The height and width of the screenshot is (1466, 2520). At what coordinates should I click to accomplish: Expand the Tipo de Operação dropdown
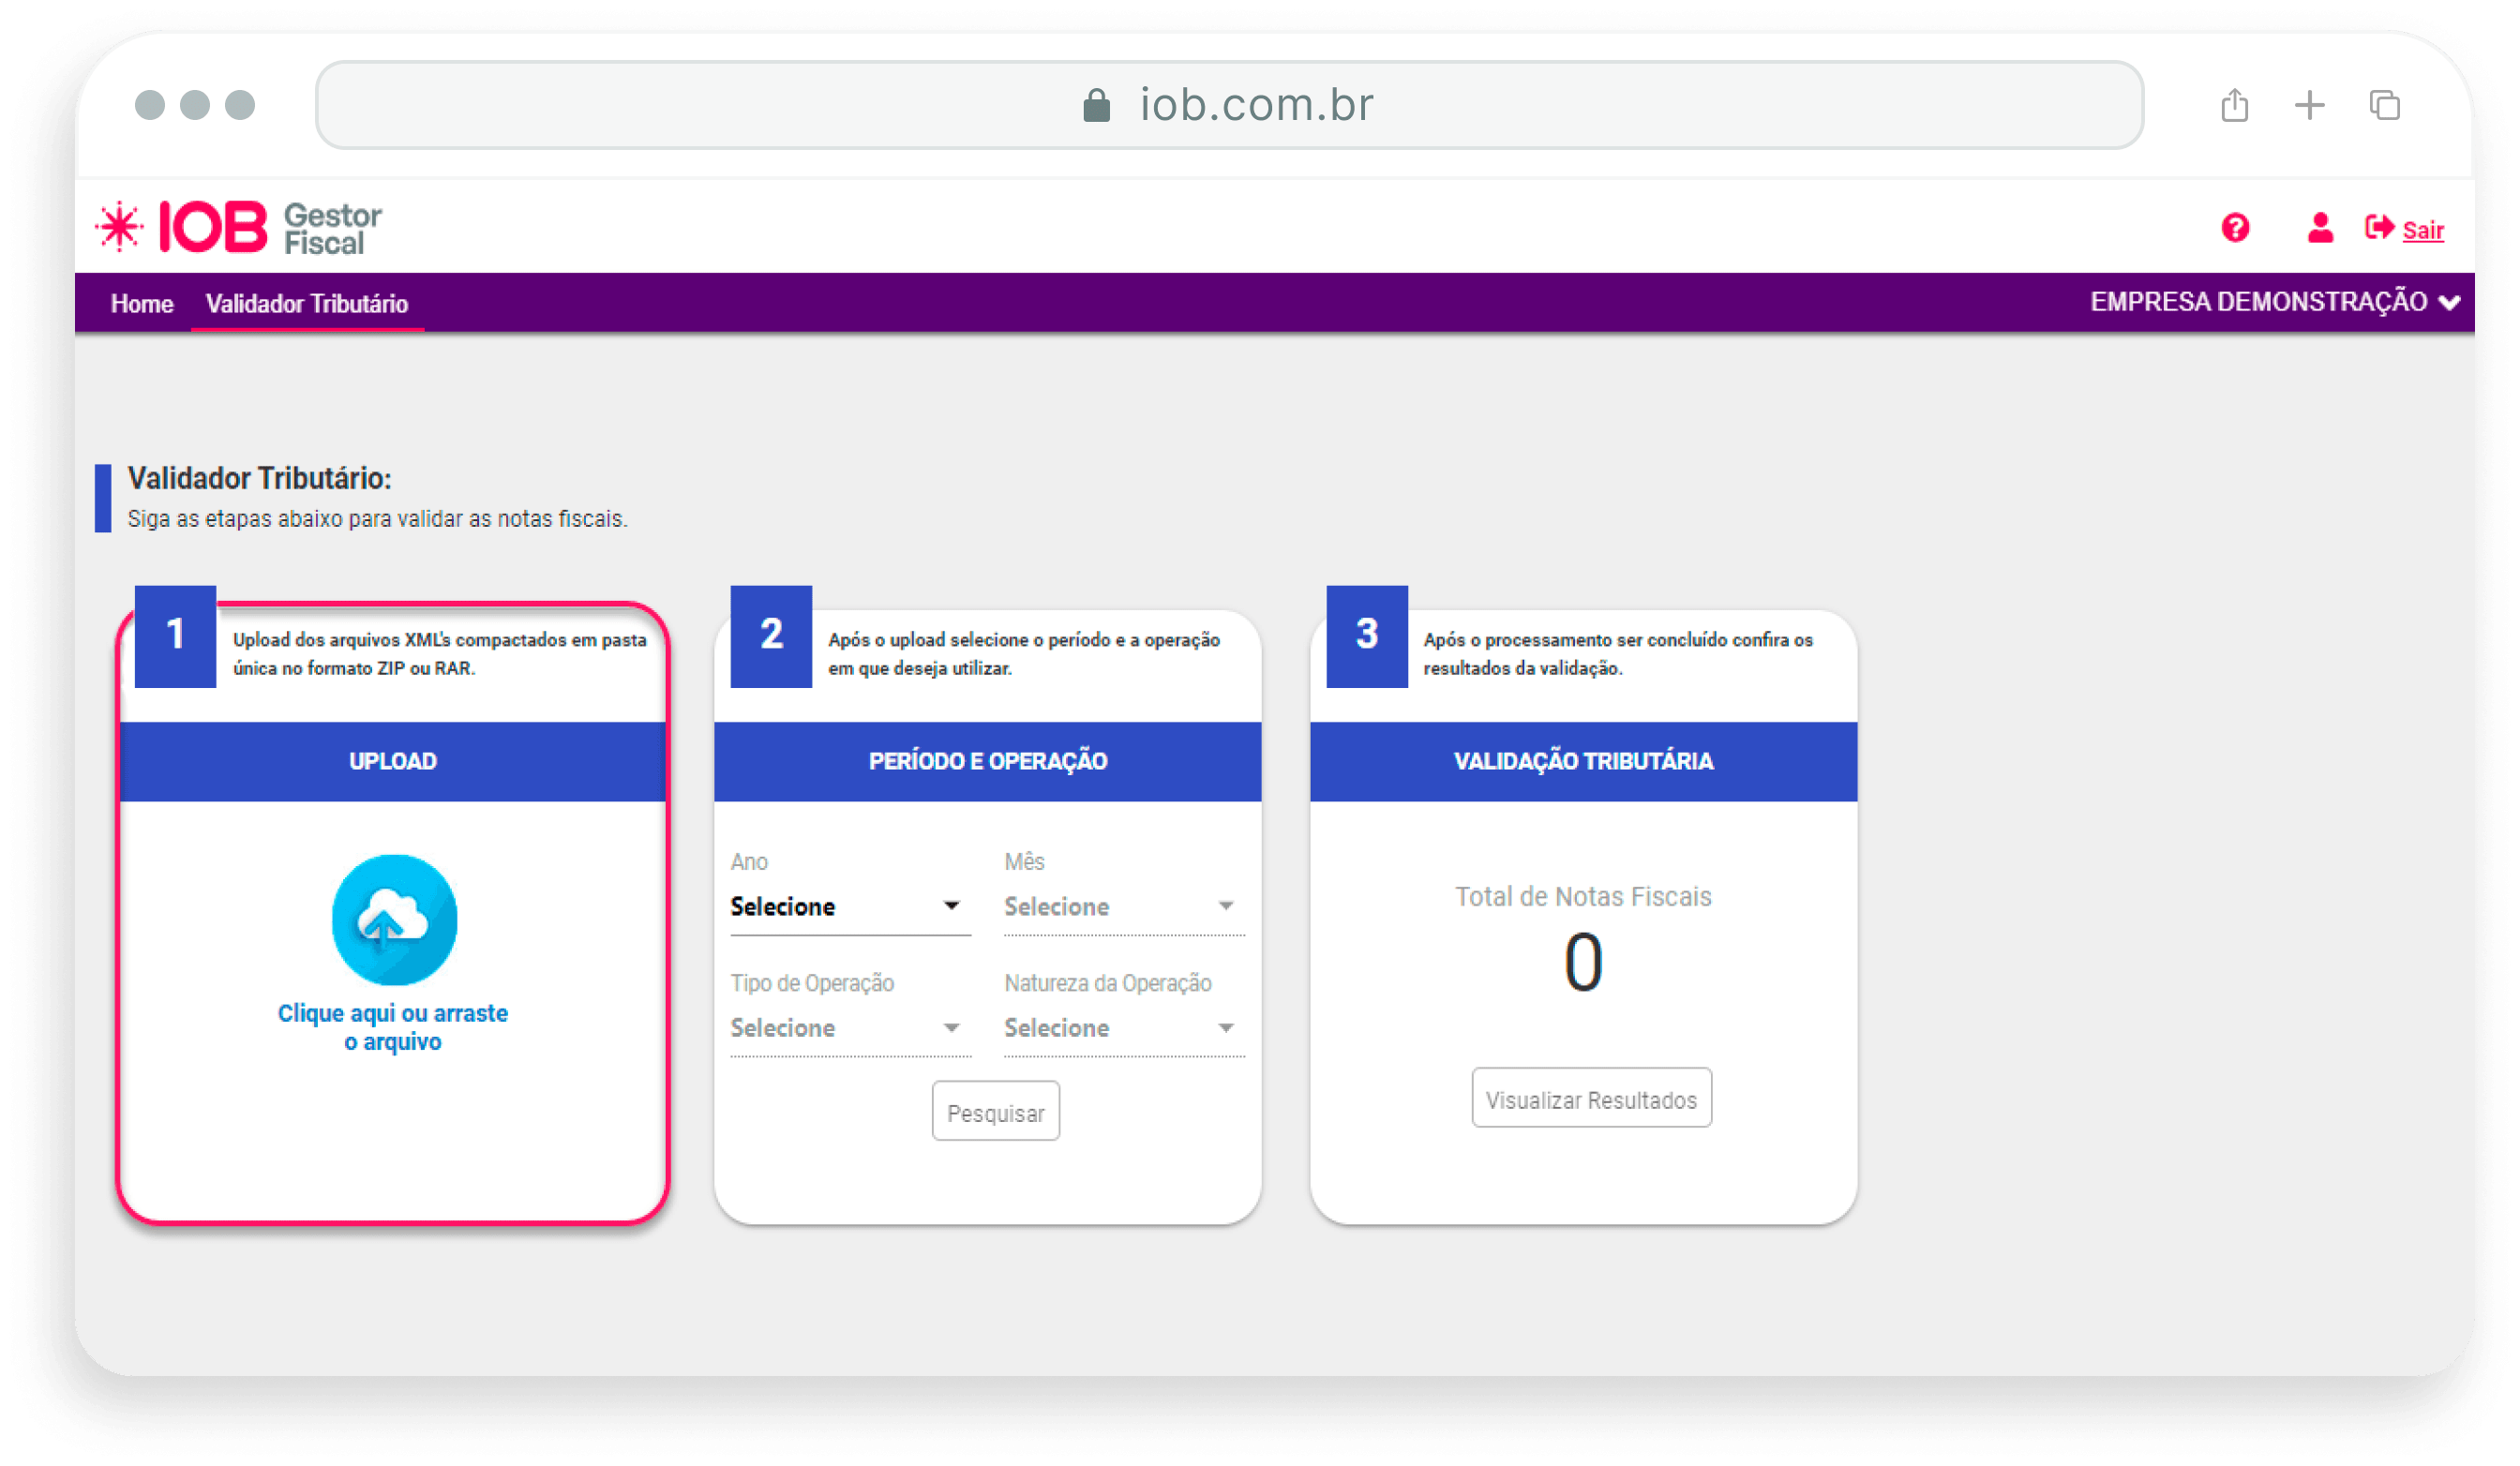[x=849, y=1028]
